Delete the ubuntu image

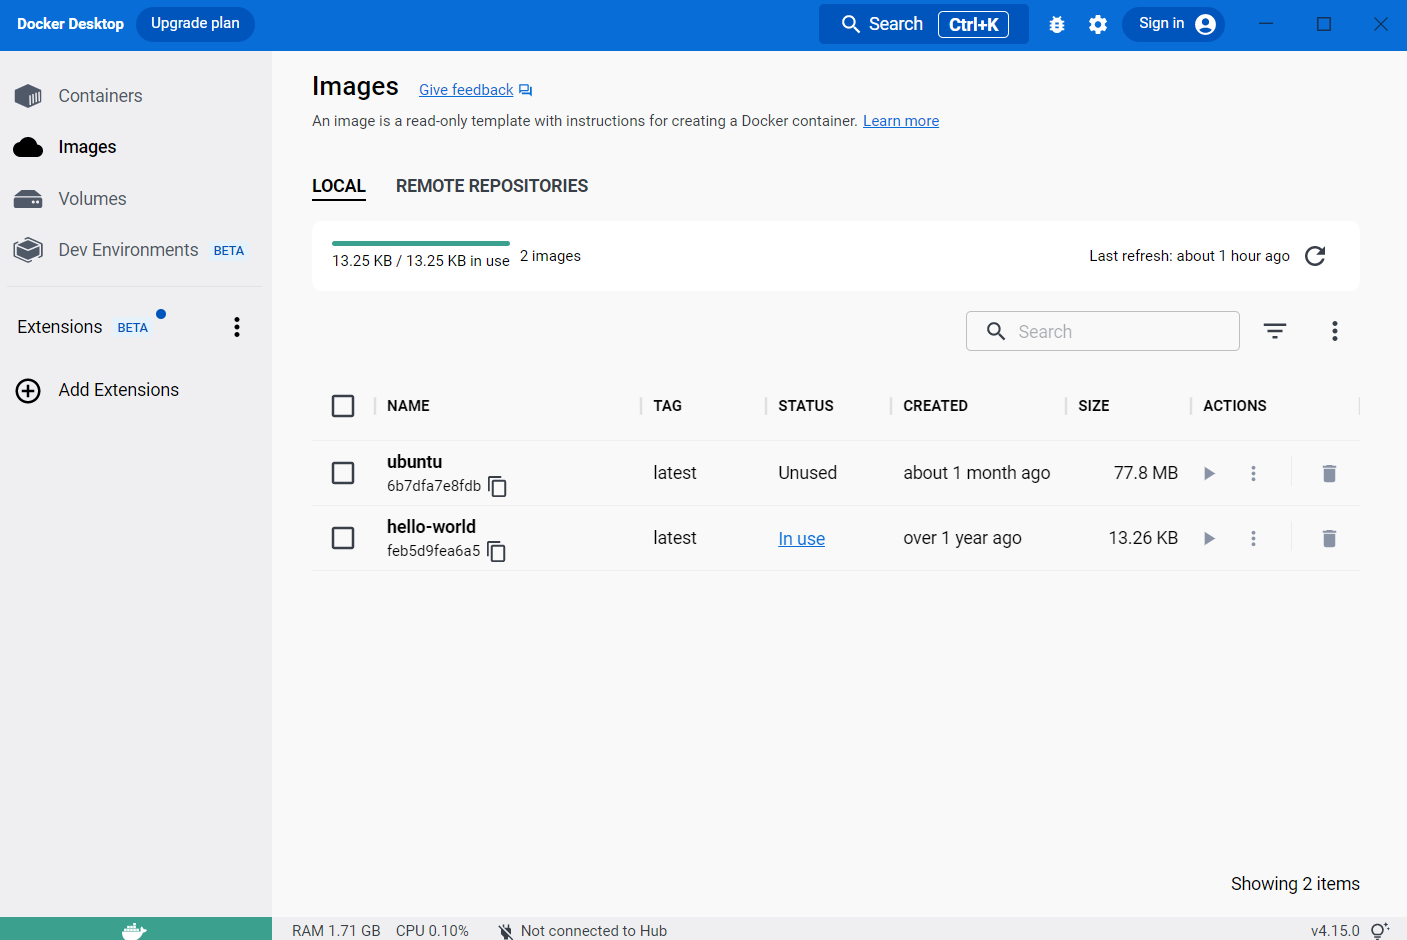click(1329, 473)
